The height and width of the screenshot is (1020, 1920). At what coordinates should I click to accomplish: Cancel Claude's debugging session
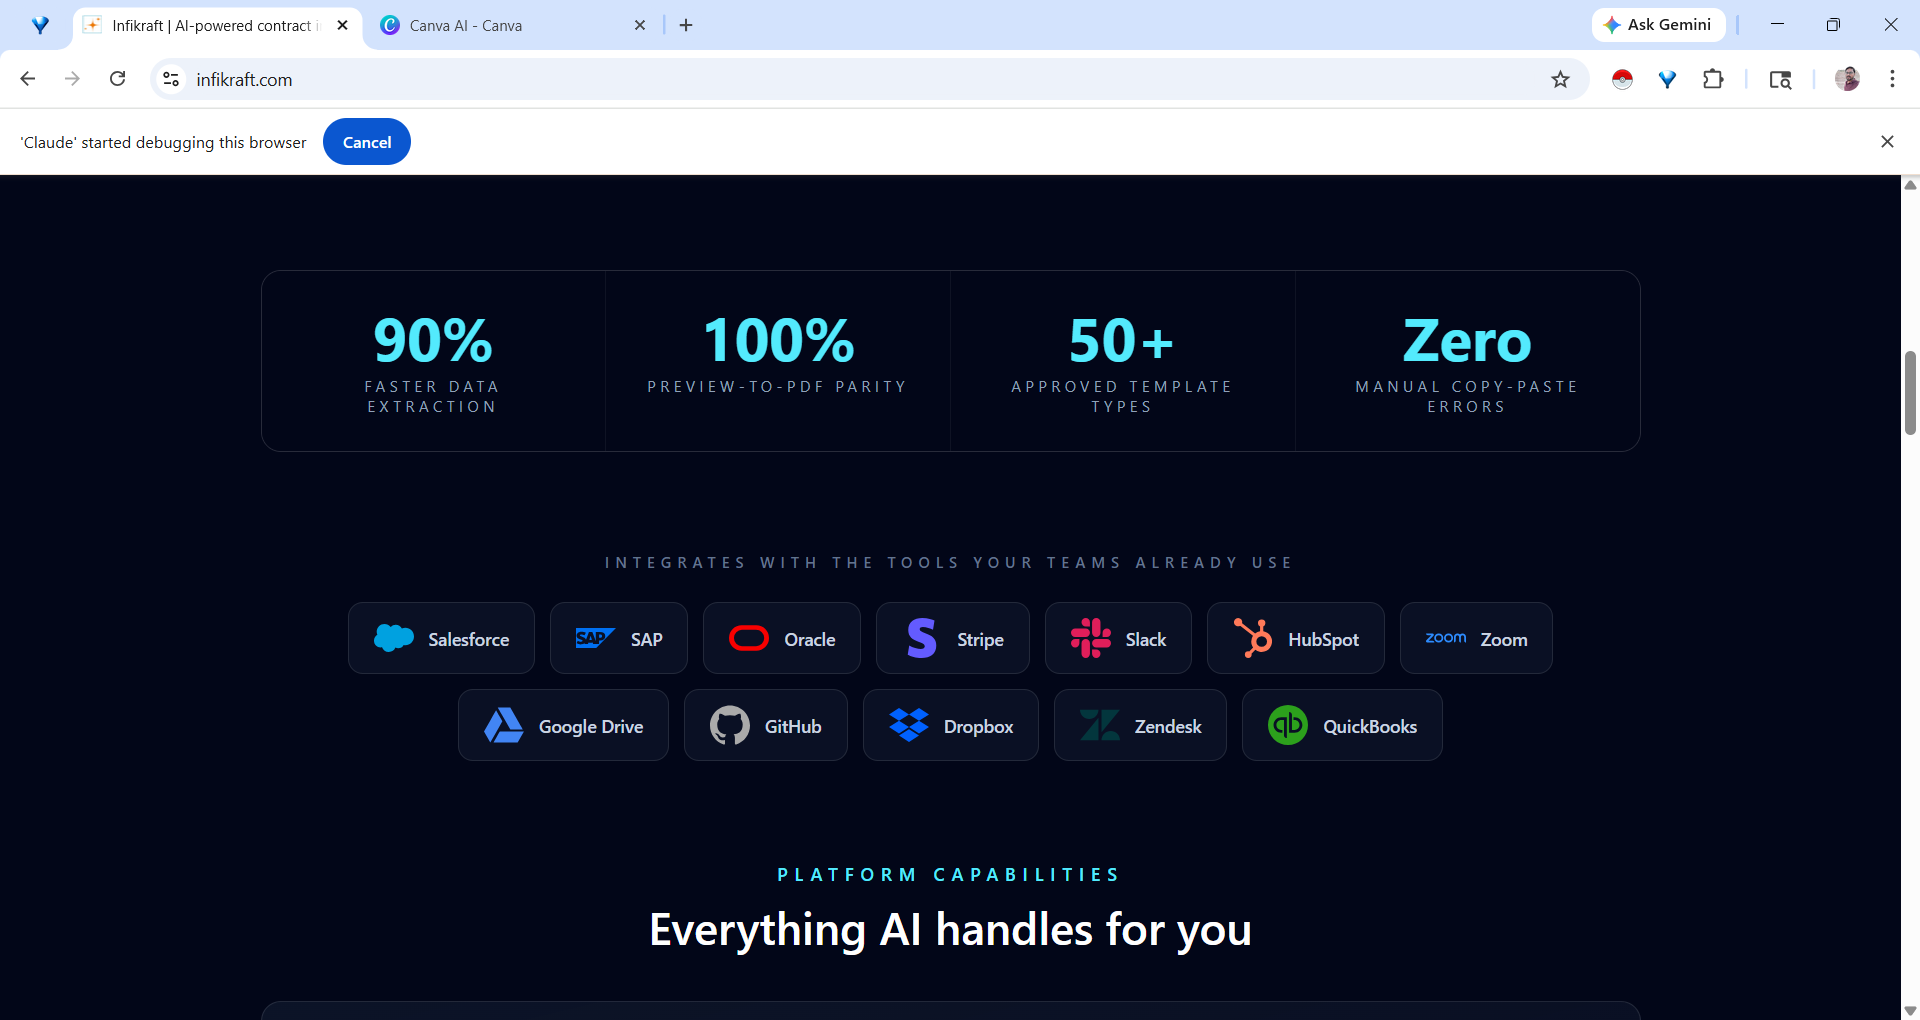pyautogui.click(x=367, y=142)
